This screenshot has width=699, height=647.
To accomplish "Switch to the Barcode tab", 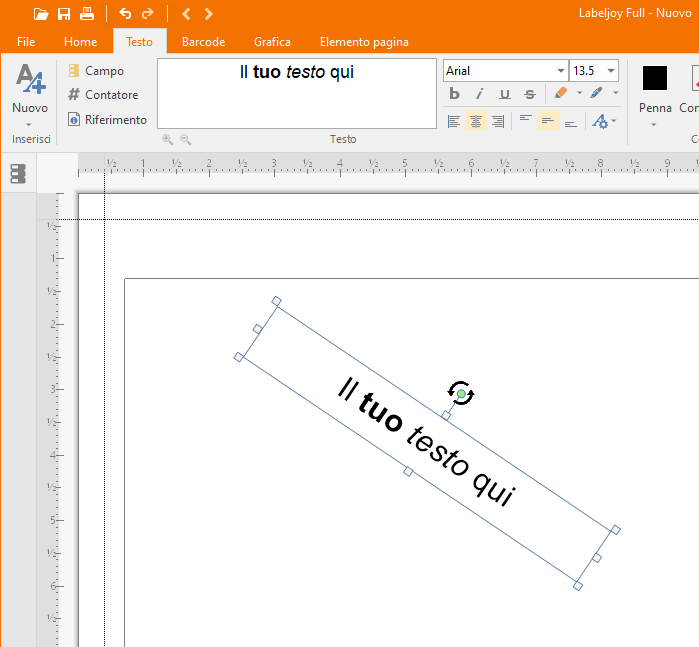I will pyautogui.click(x=203, y=42).
